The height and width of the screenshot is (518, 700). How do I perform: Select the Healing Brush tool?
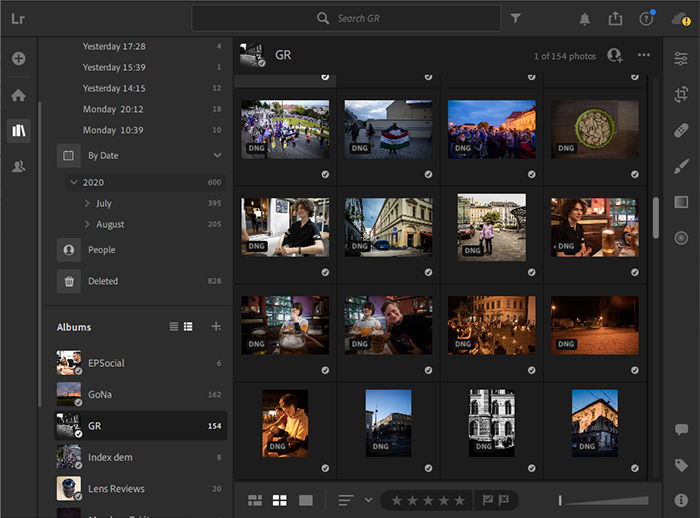click(681, 130)
